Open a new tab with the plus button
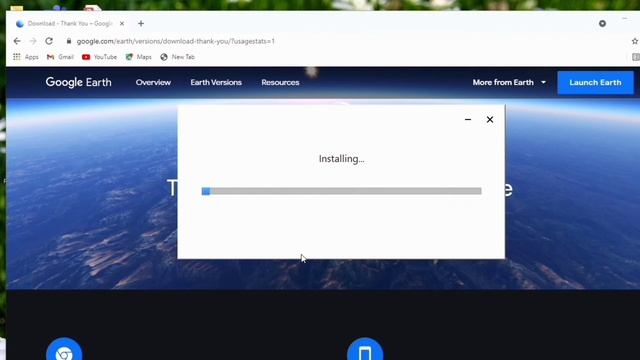The image size is (640, 360). click(141, 24)
